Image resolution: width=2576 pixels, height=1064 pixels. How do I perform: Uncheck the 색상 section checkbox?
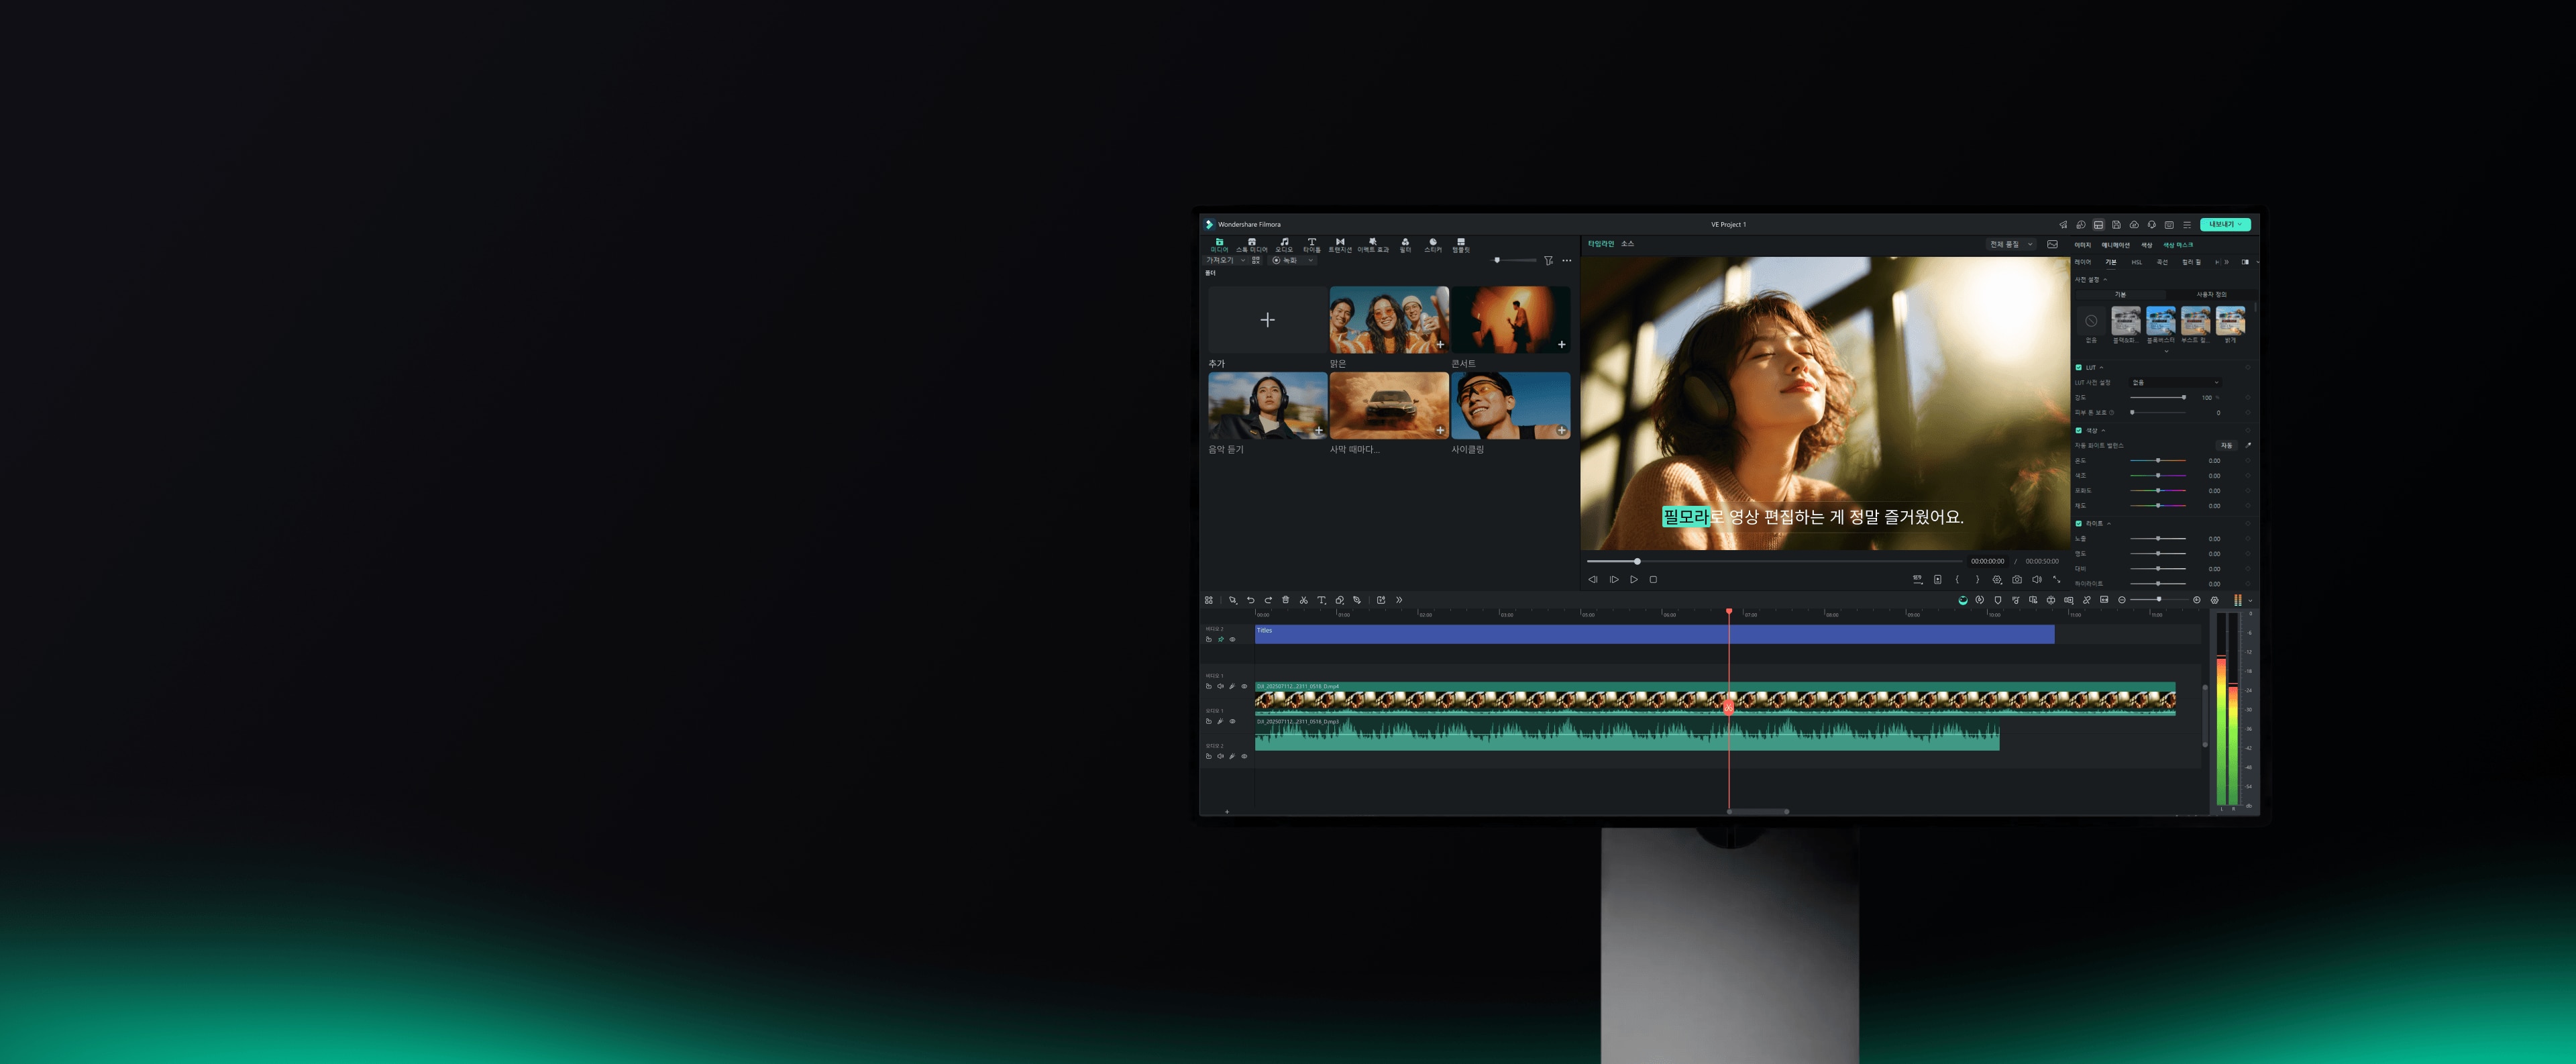pos(2079,430)
